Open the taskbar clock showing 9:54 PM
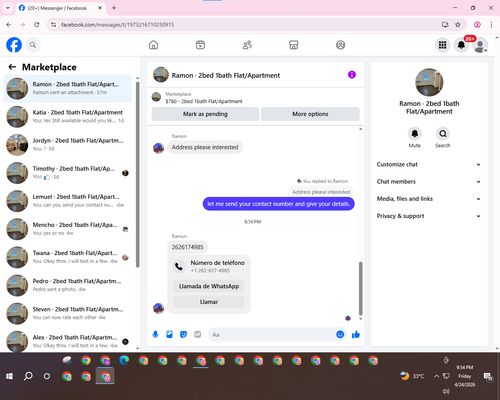Viewport: 500px width, 400px height. pyautogui.click(x=465, y=376)
